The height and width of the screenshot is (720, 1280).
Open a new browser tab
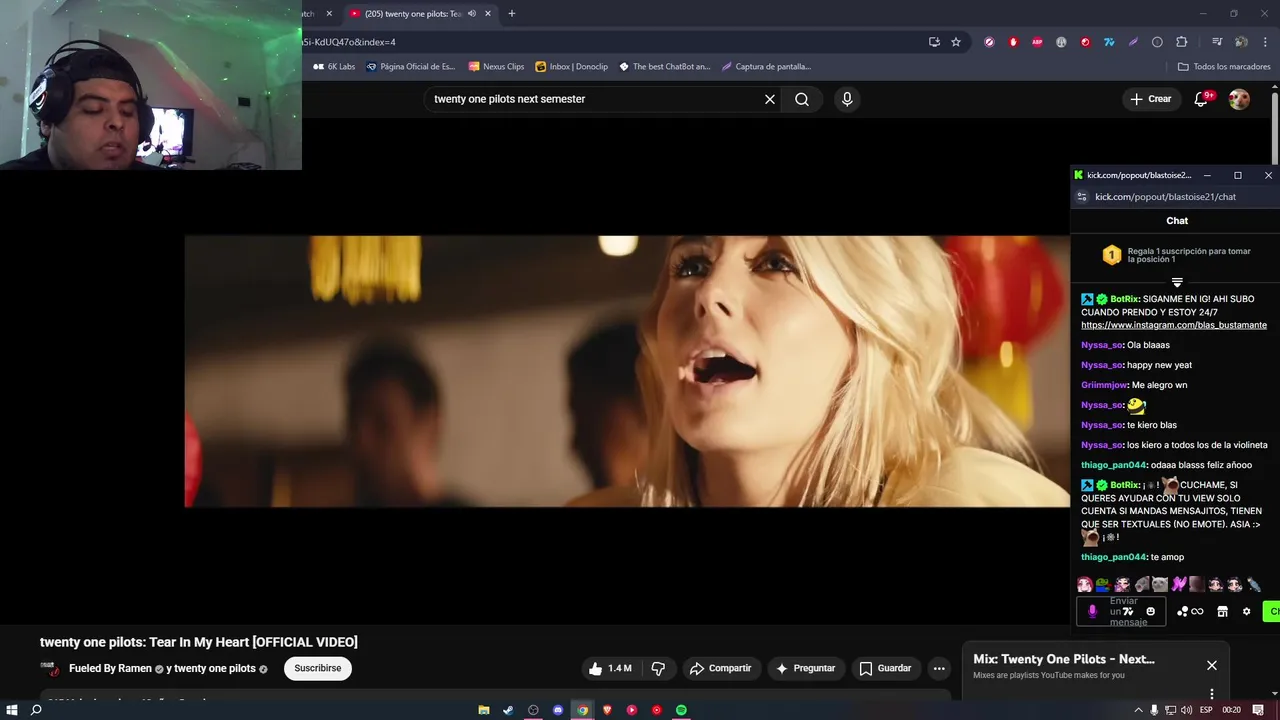coord(512,14)
